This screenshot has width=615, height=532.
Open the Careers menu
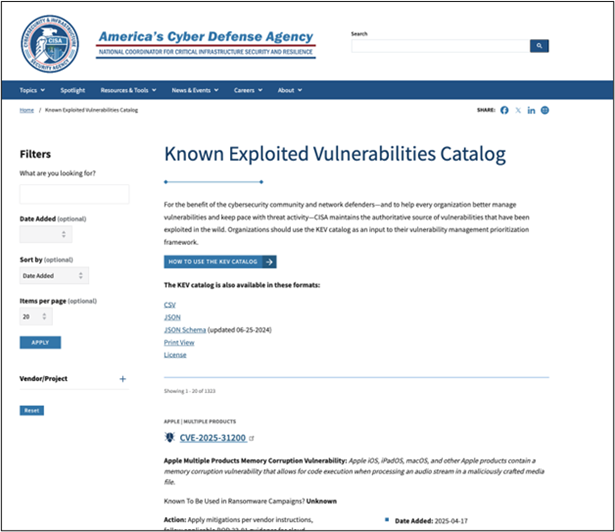(x=248, y=90)
